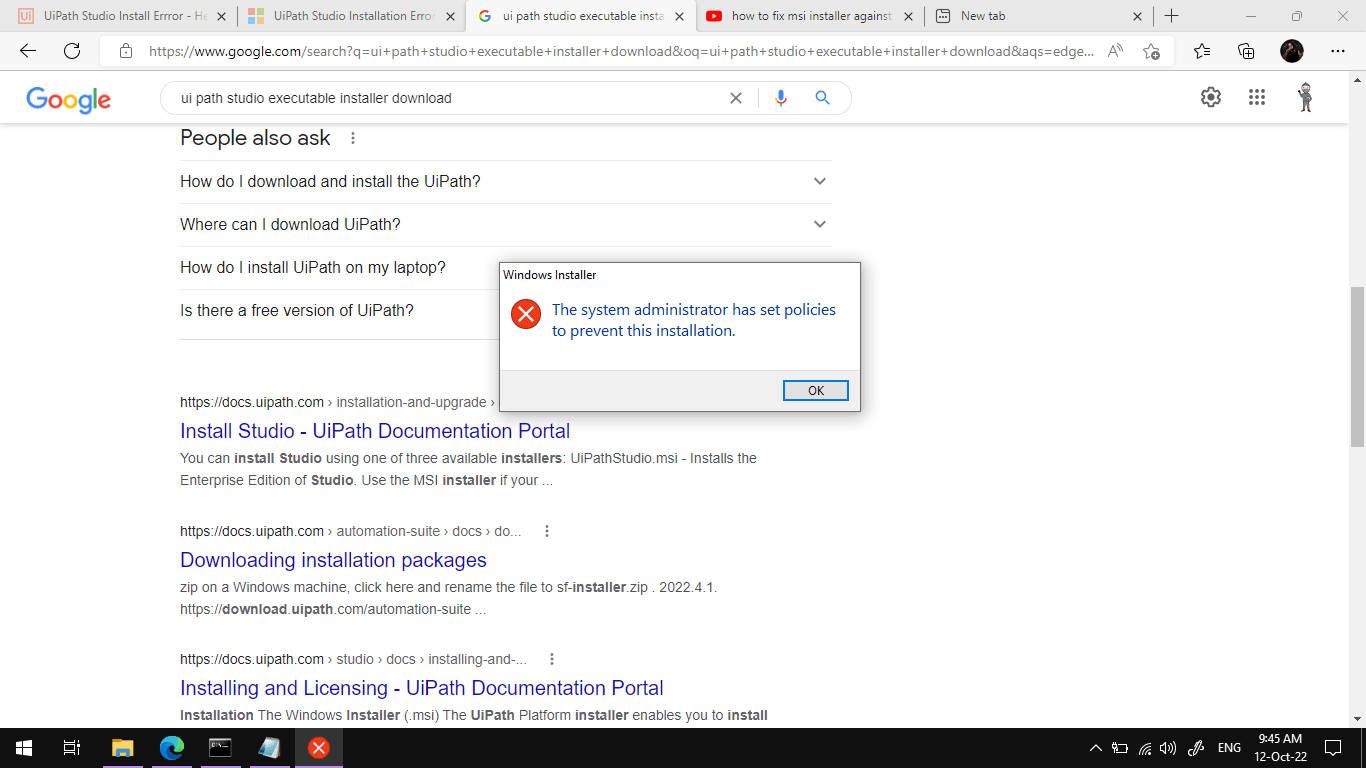Click the Google search input field
This screenshot has height=768, width=1366.
450,98
